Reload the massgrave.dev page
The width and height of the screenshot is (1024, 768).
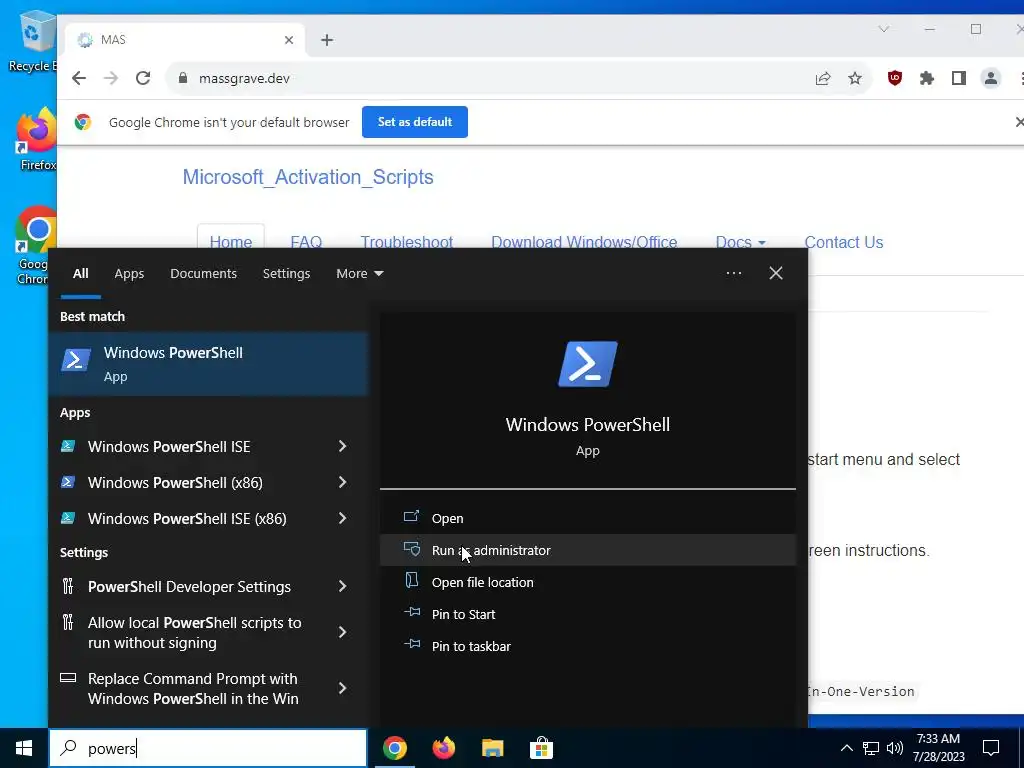tap(143, 78)
